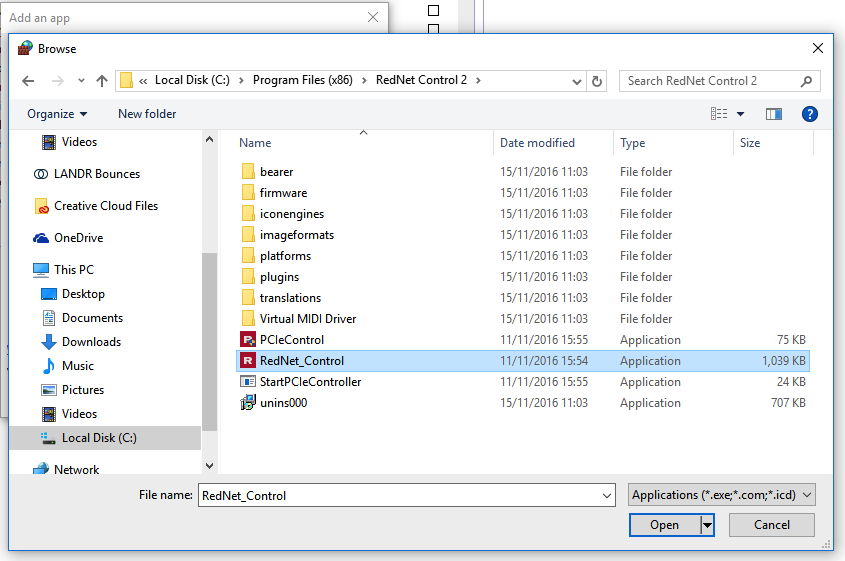Click the Open button
Screen dimensions: 845x561
pos(664,525)
